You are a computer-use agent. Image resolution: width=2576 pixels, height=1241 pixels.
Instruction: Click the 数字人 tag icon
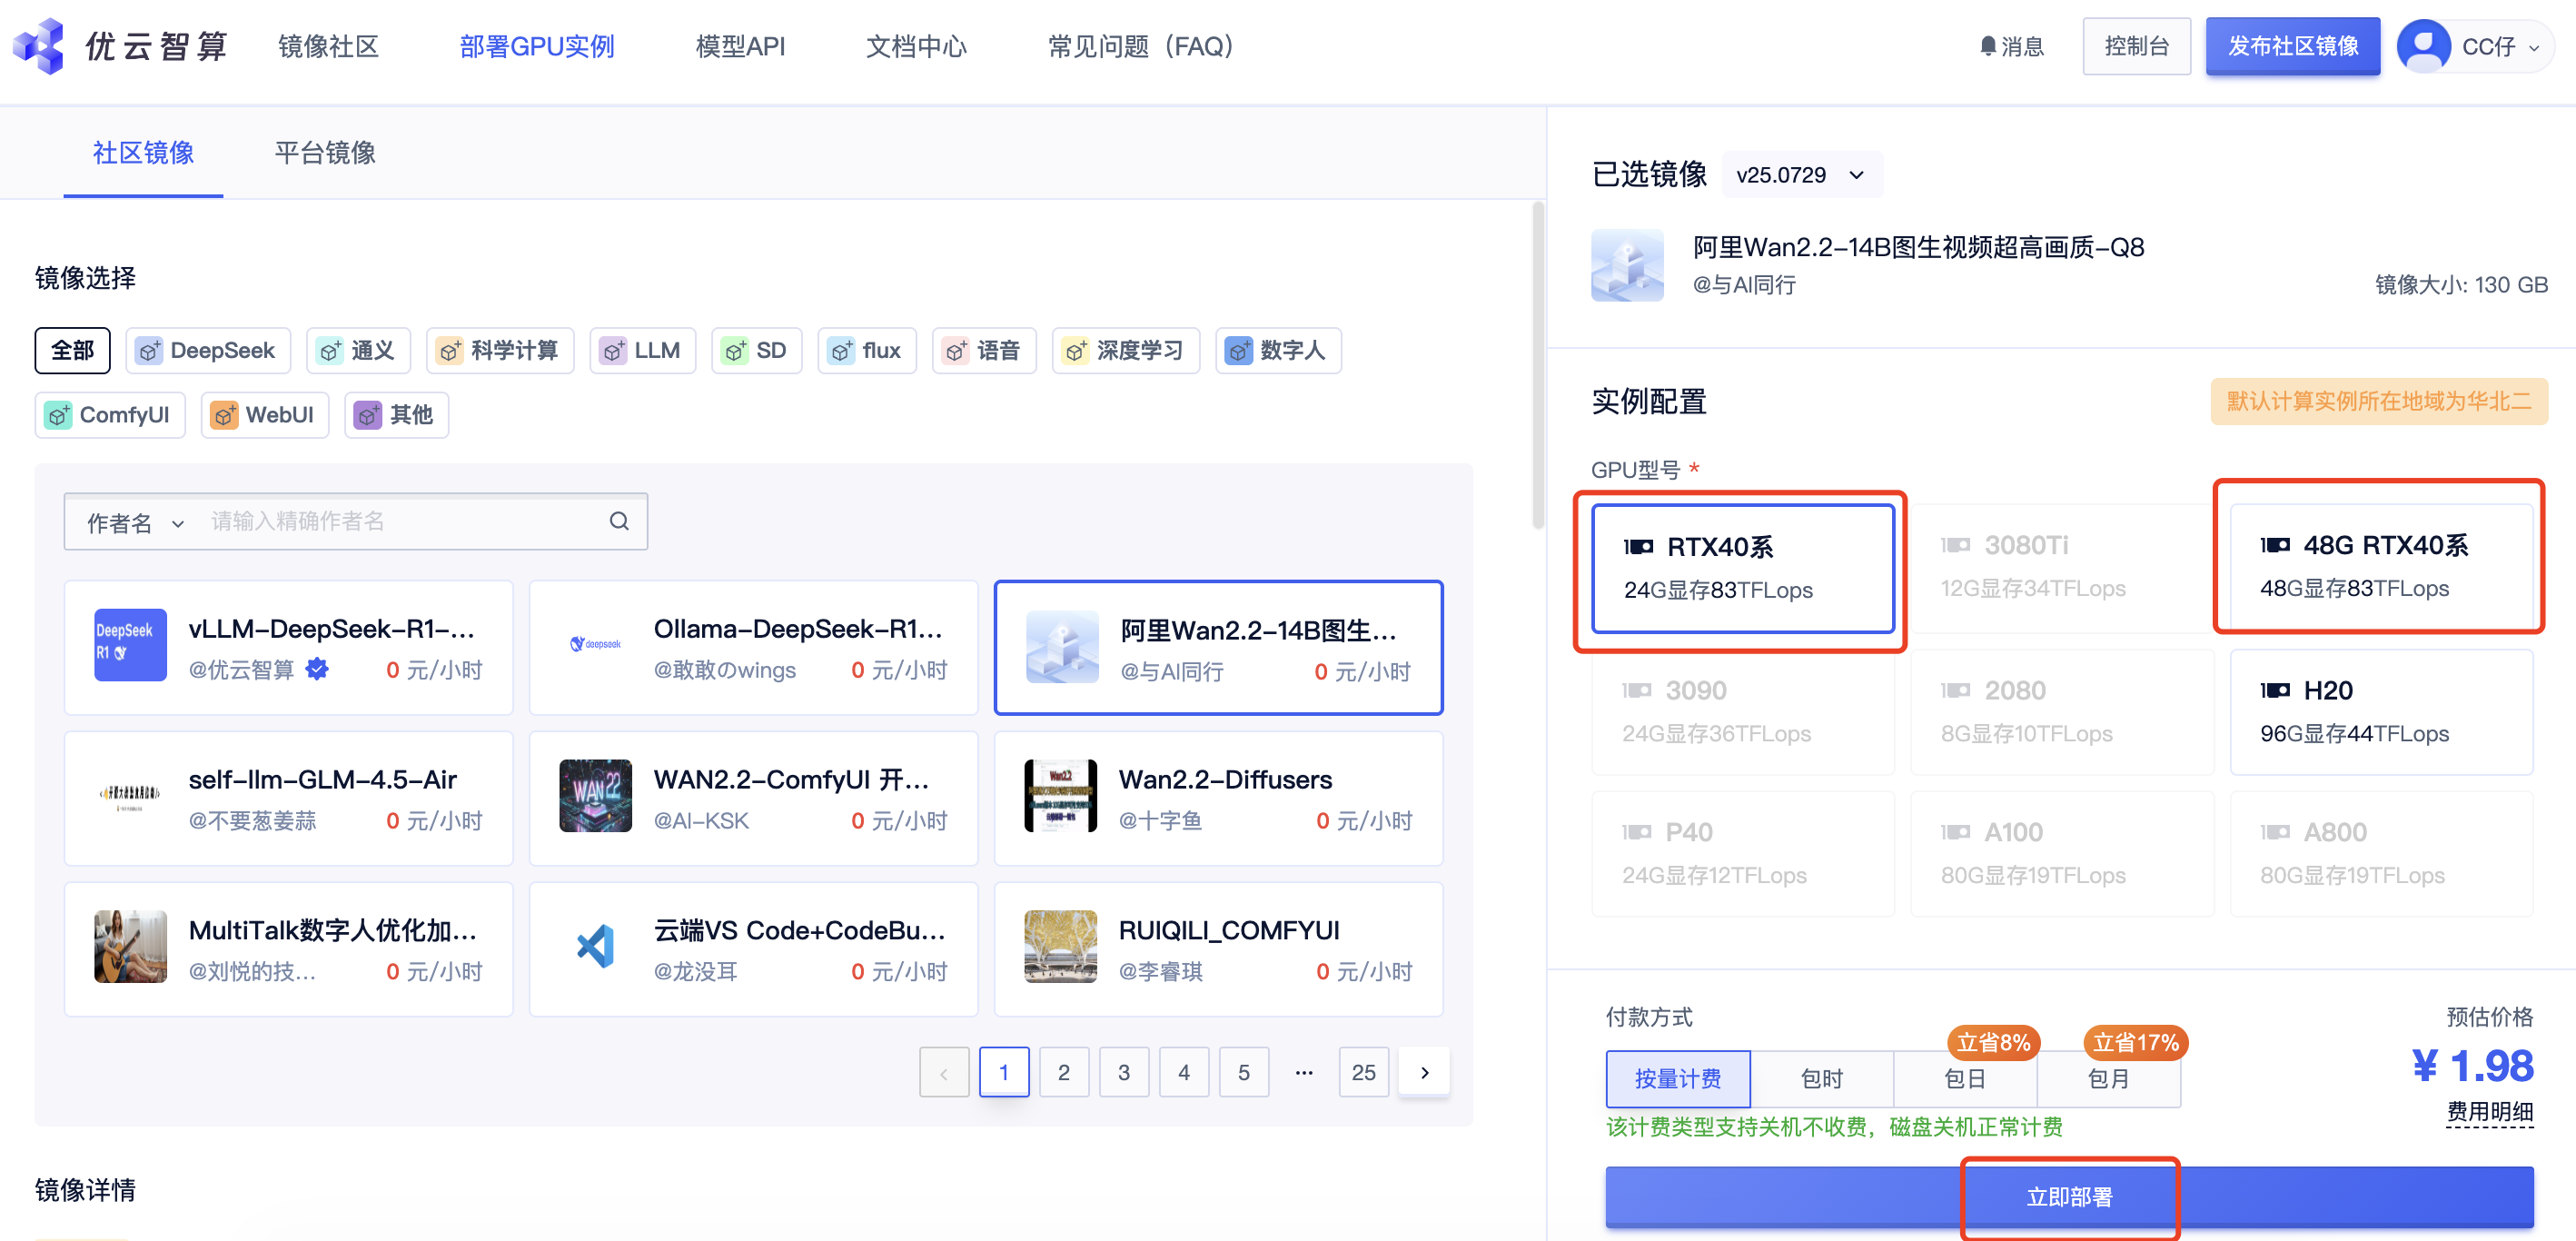tap(1238, 351)
